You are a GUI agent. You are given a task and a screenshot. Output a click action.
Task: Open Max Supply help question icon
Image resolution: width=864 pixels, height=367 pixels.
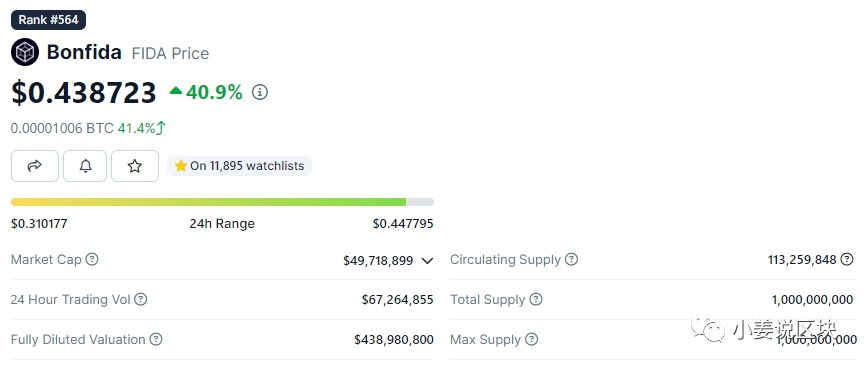(x=531, y=339)
